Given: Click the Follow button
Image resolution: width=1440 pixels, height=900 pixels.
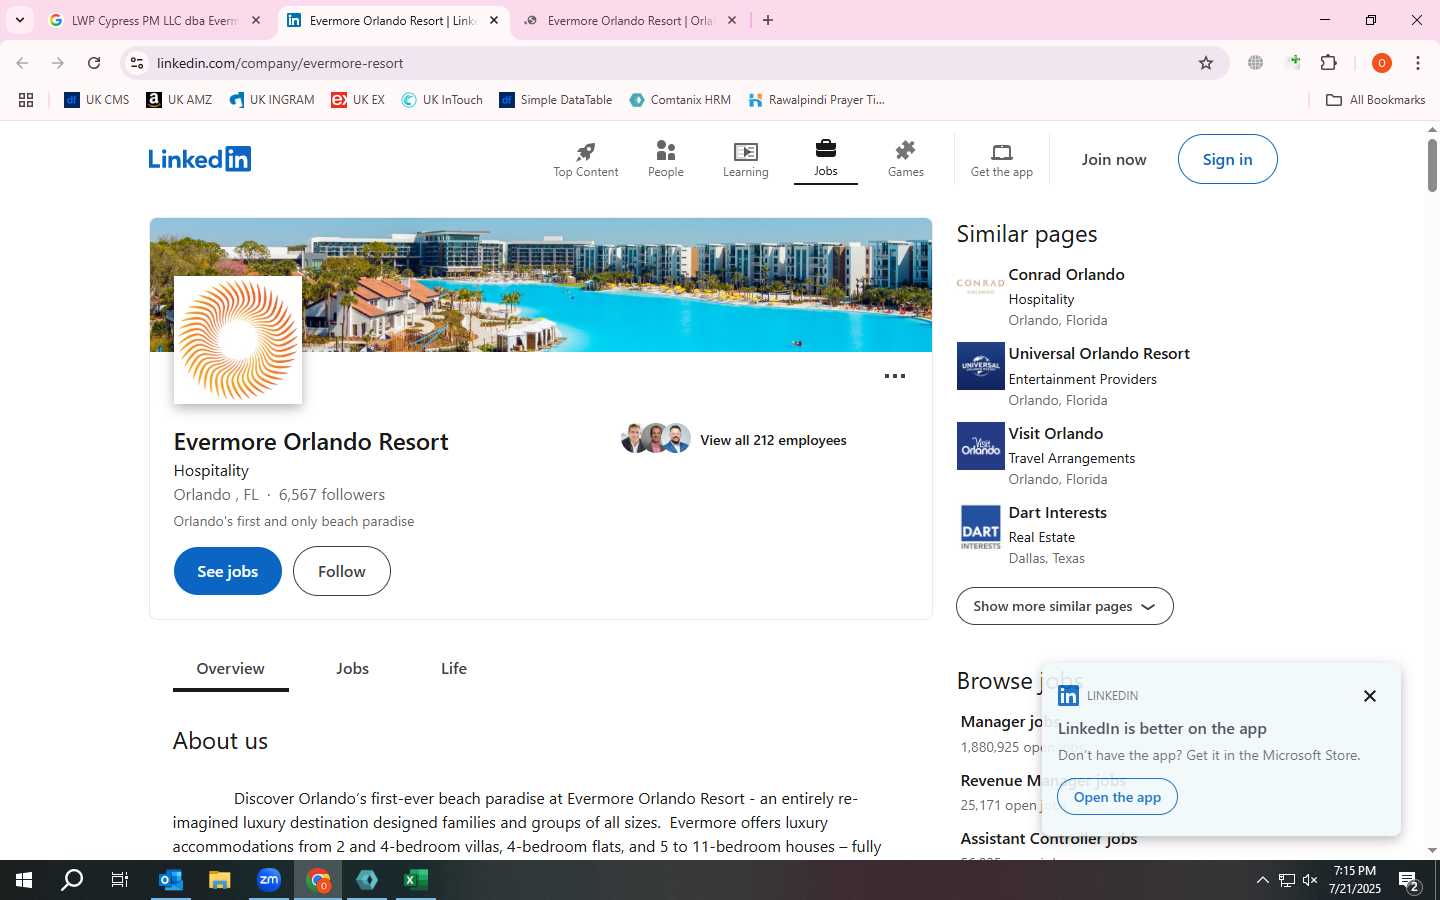Looking at the screenshot, I should click(342, 571).
